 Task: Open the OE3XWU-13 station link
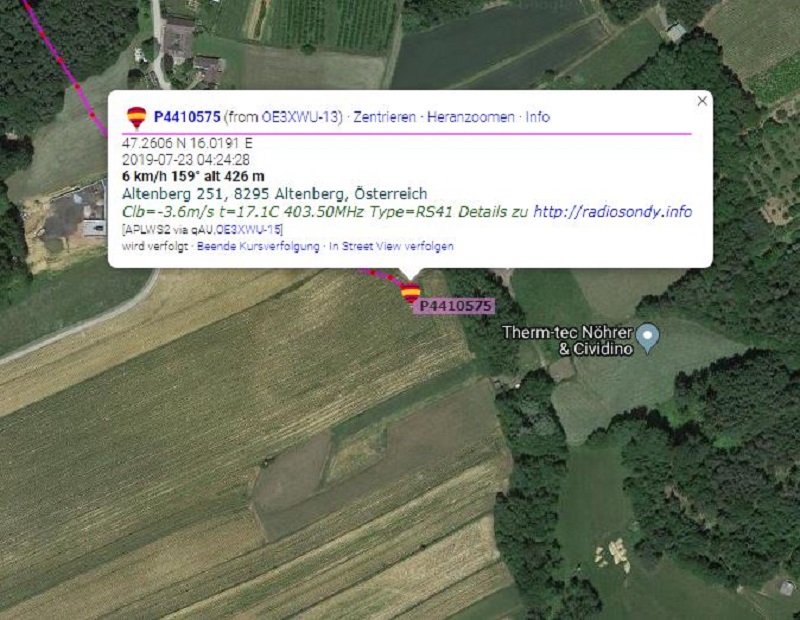point(300,117)
